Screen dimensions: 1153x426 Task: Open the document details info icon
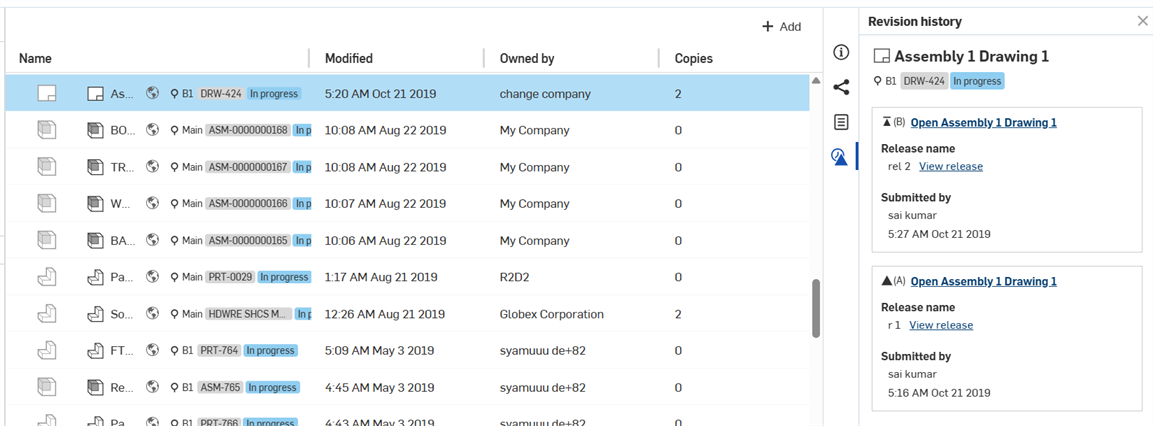tap(841, 52)
